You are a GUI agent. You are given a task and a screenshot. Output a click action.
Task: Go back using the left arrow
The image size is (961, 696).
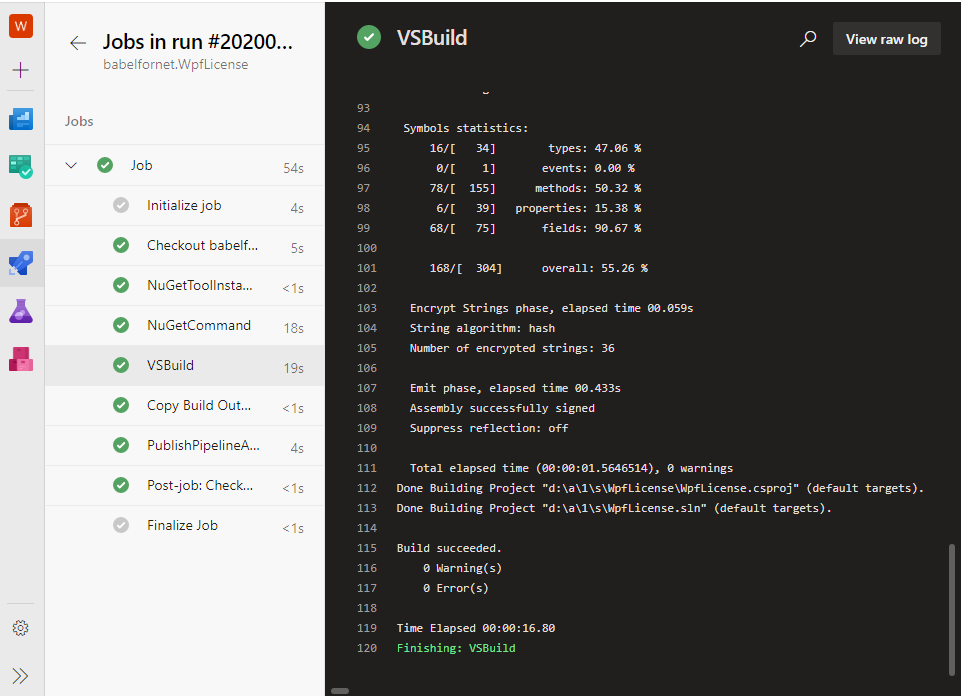[78, 43]
